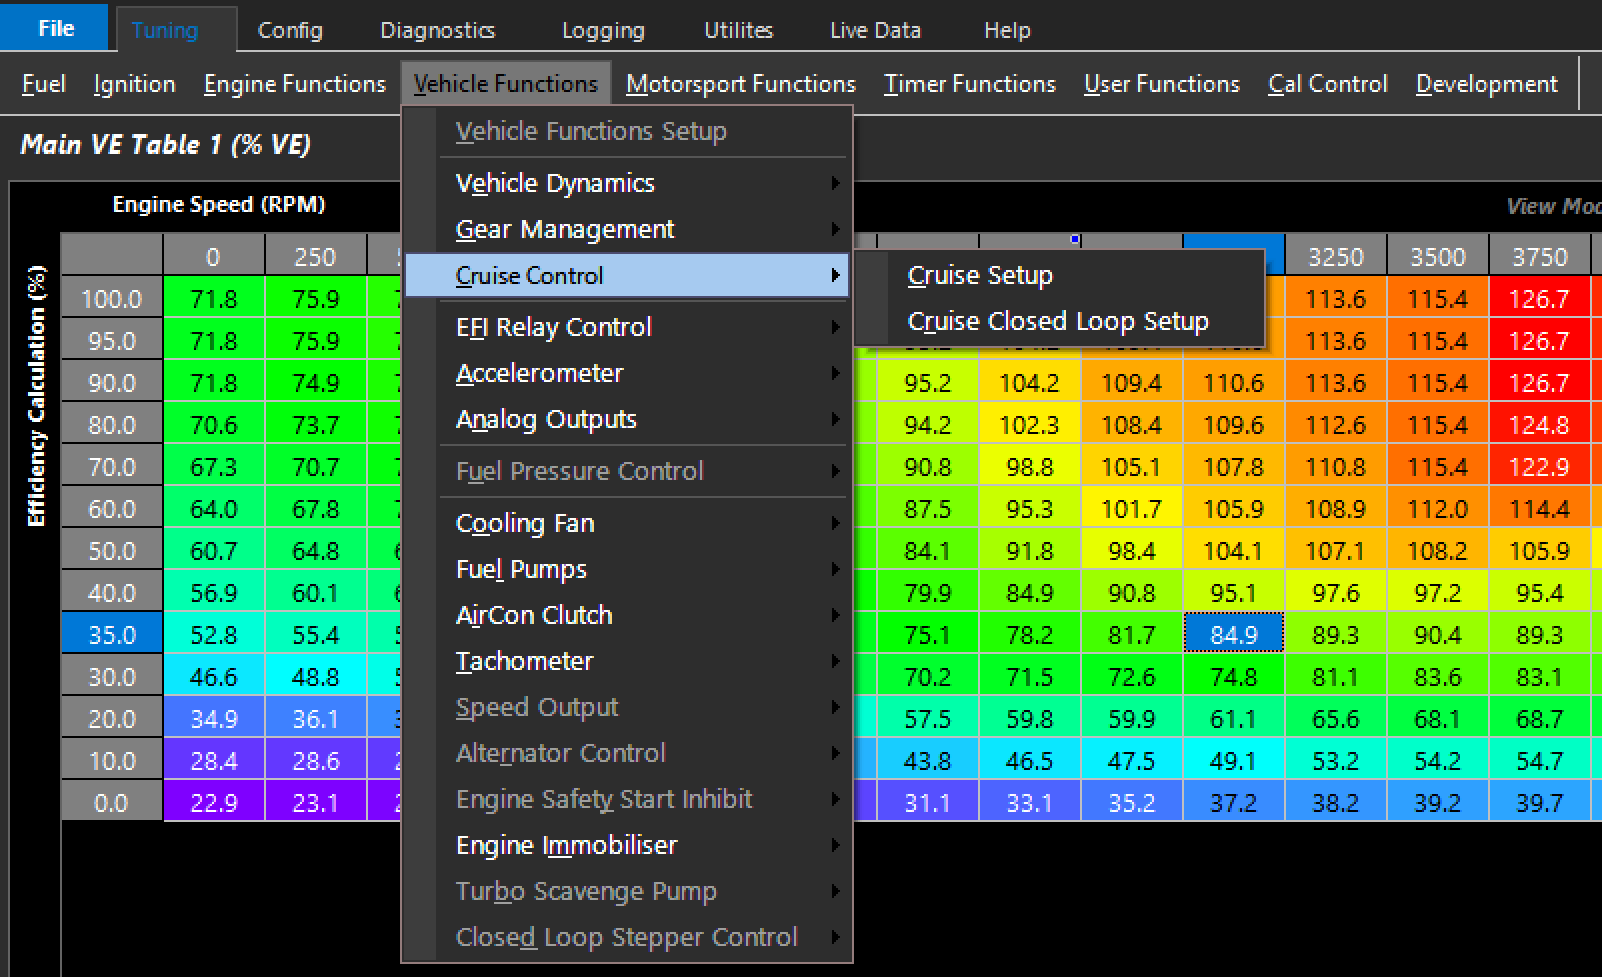Expand the Fuel Pumps submenu

(x=627, y=569)
